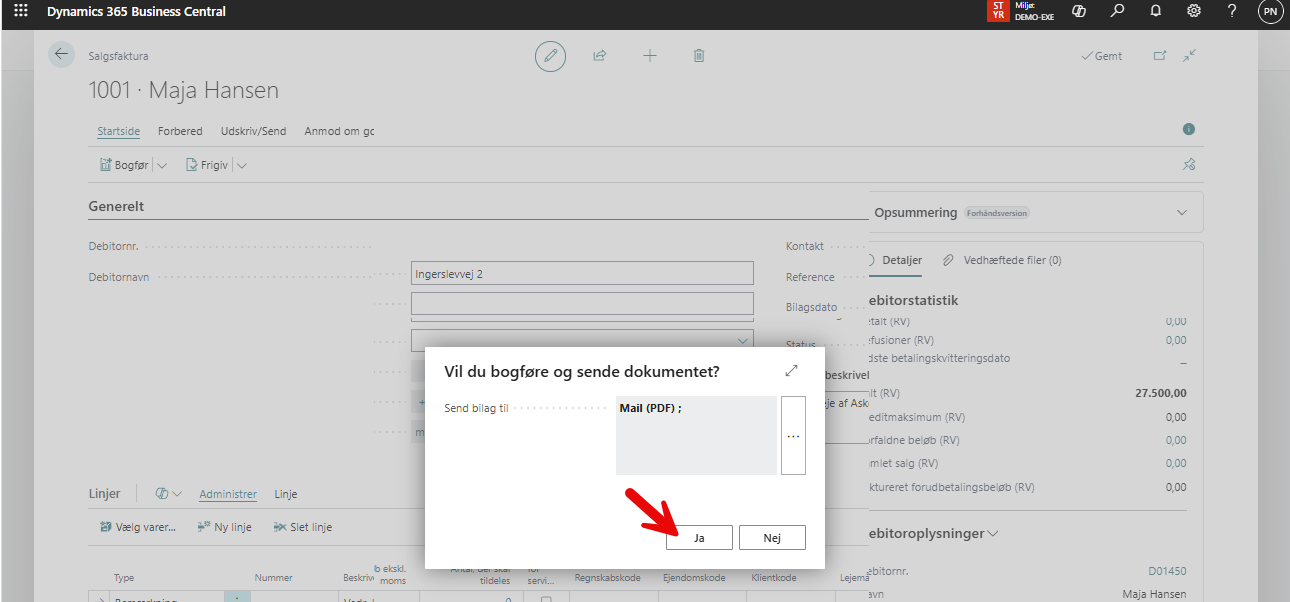The width and height of the screenshot is (1290, 602).
Task: Open the Linje tab in Linjer
Action: [x=286, y=494]
